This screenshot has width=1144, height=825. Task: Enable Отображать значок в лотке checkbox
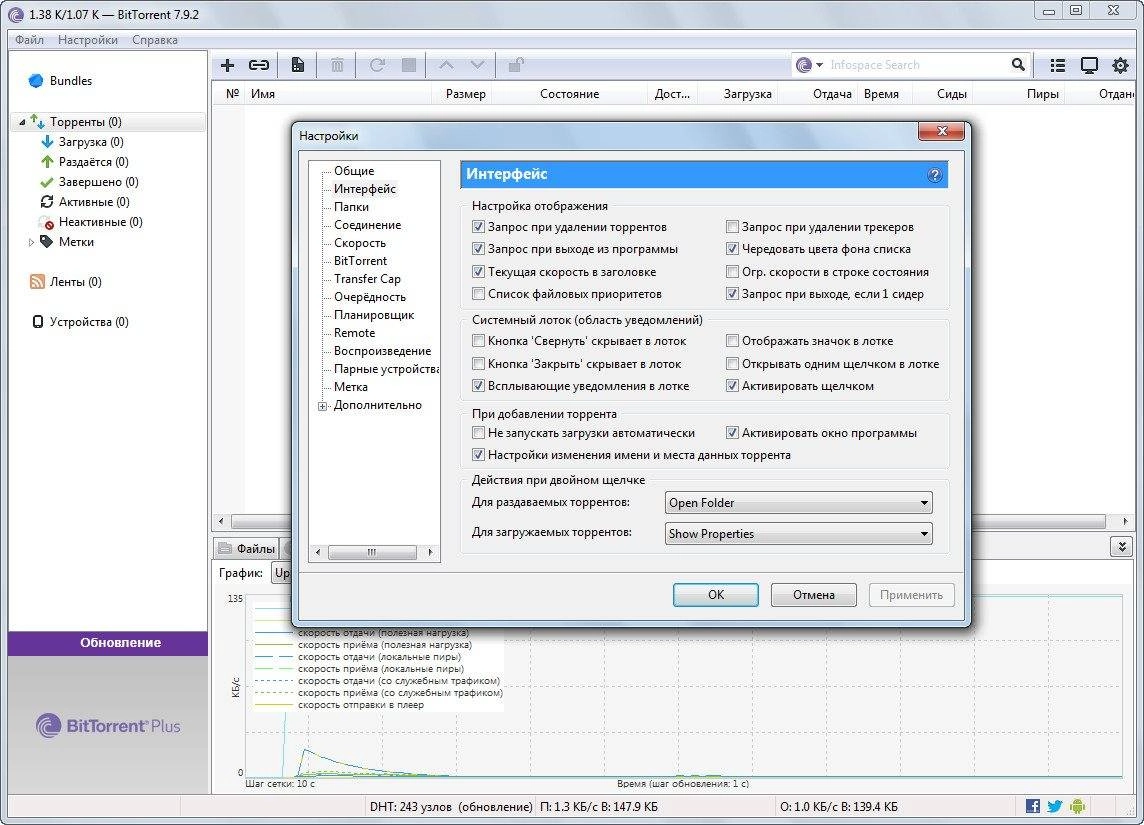[x=732, y=341]
